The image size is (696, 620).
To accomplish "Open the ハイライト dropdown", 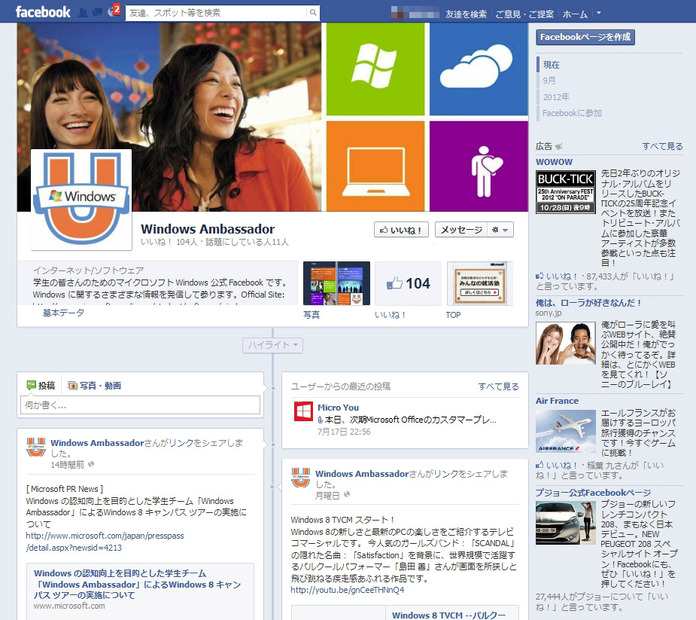I will 273,345.
